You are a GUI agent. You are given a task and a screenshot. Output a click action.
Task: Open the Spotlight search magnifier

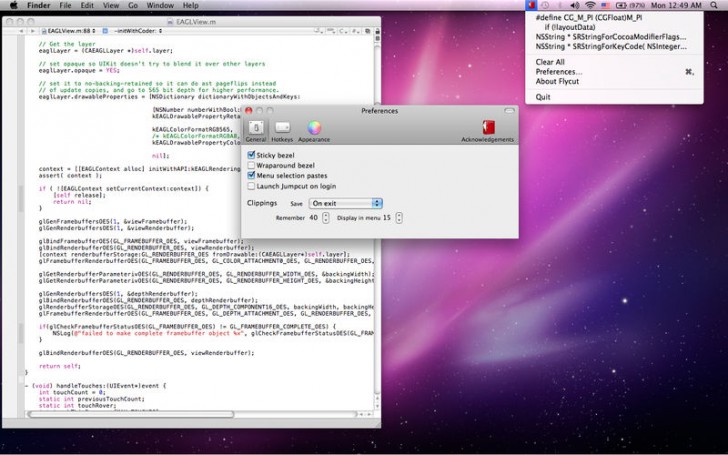(715, 6)
